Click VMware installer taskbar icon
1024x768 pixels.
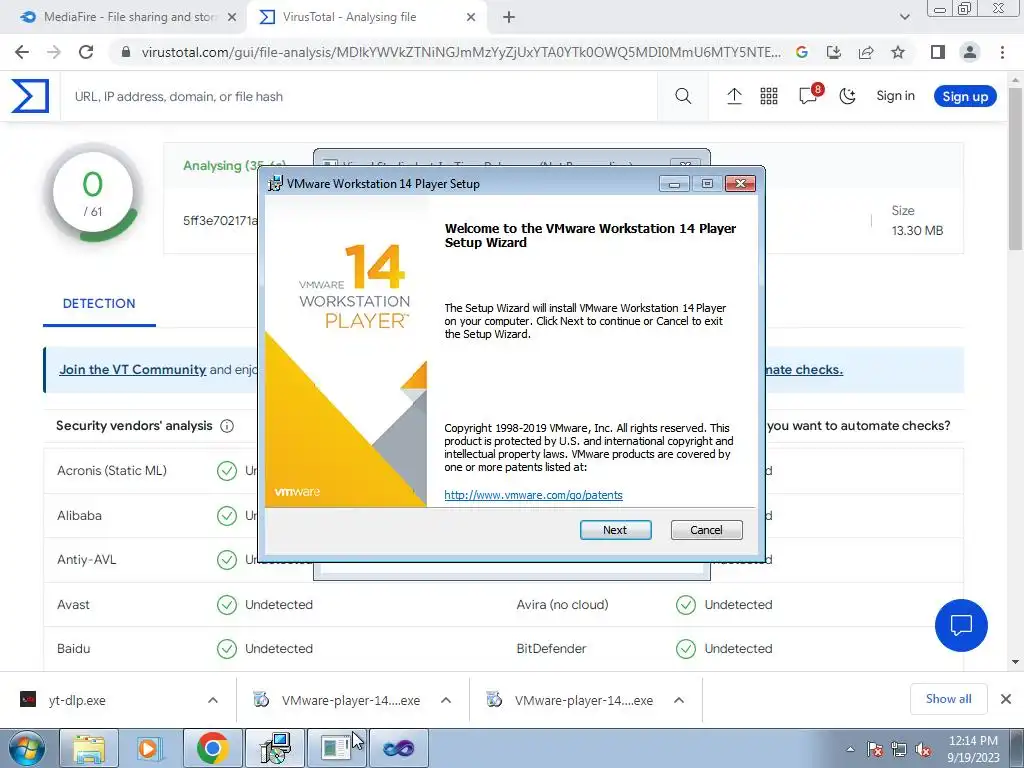tap(274, 748)
